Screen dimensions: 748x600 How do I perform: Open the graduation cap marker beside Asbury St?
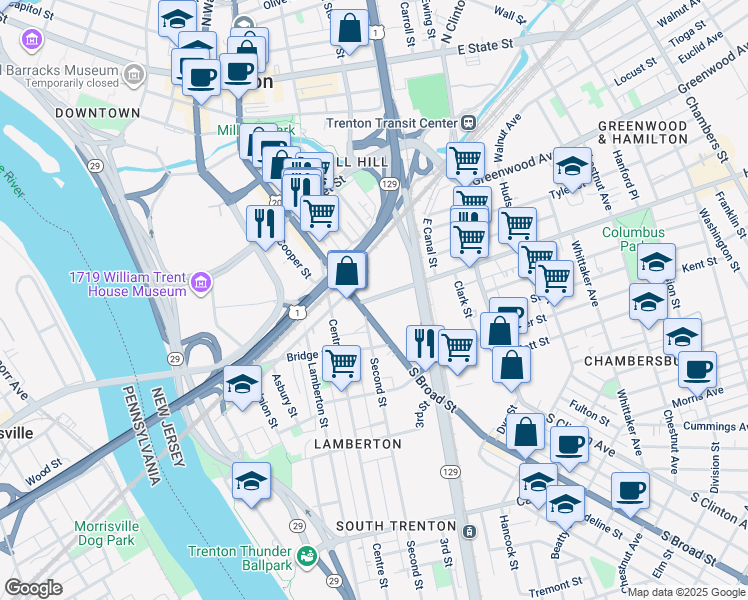[242, 388]
